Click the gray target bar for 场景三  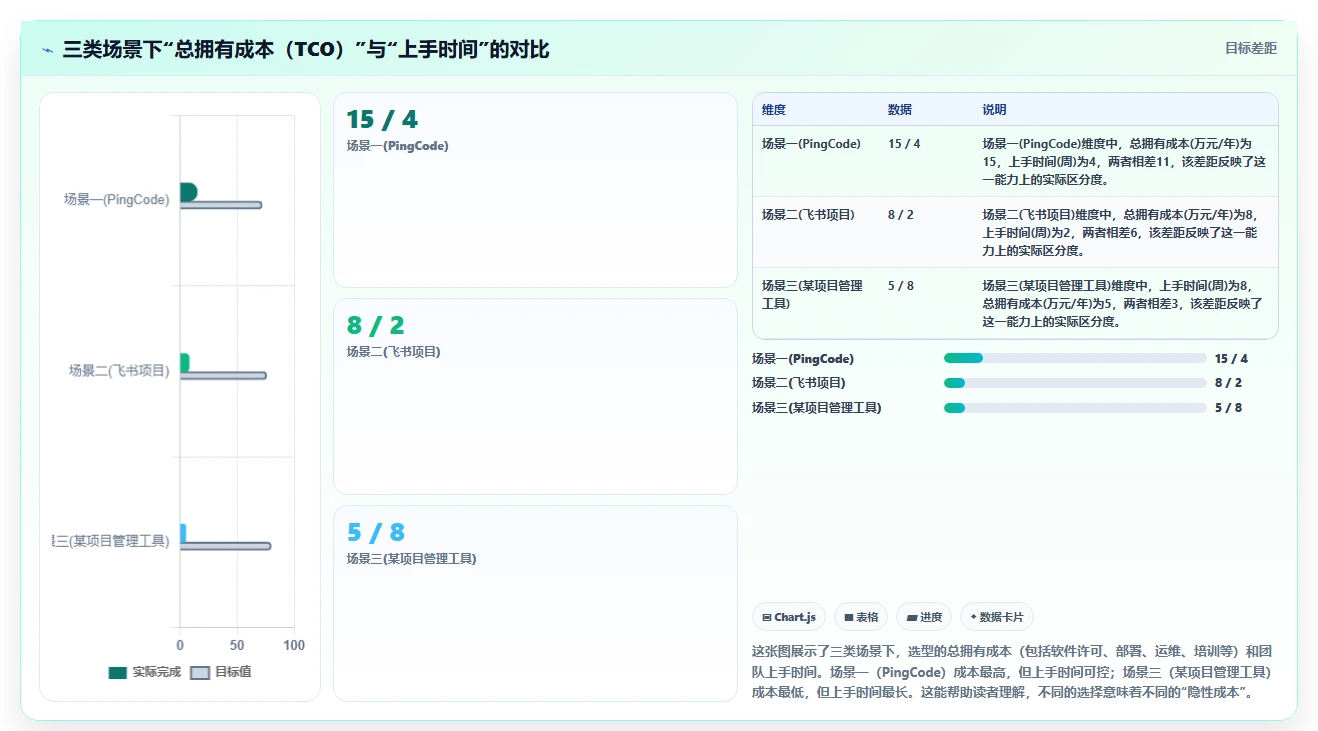pos(225,546)
